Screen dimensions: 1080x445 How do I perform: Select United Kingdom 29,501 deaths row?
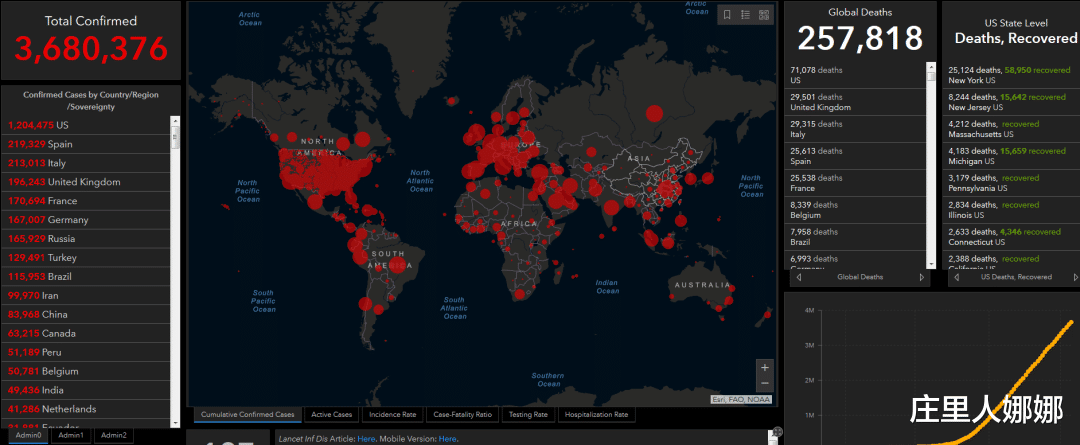click(856, 102)
